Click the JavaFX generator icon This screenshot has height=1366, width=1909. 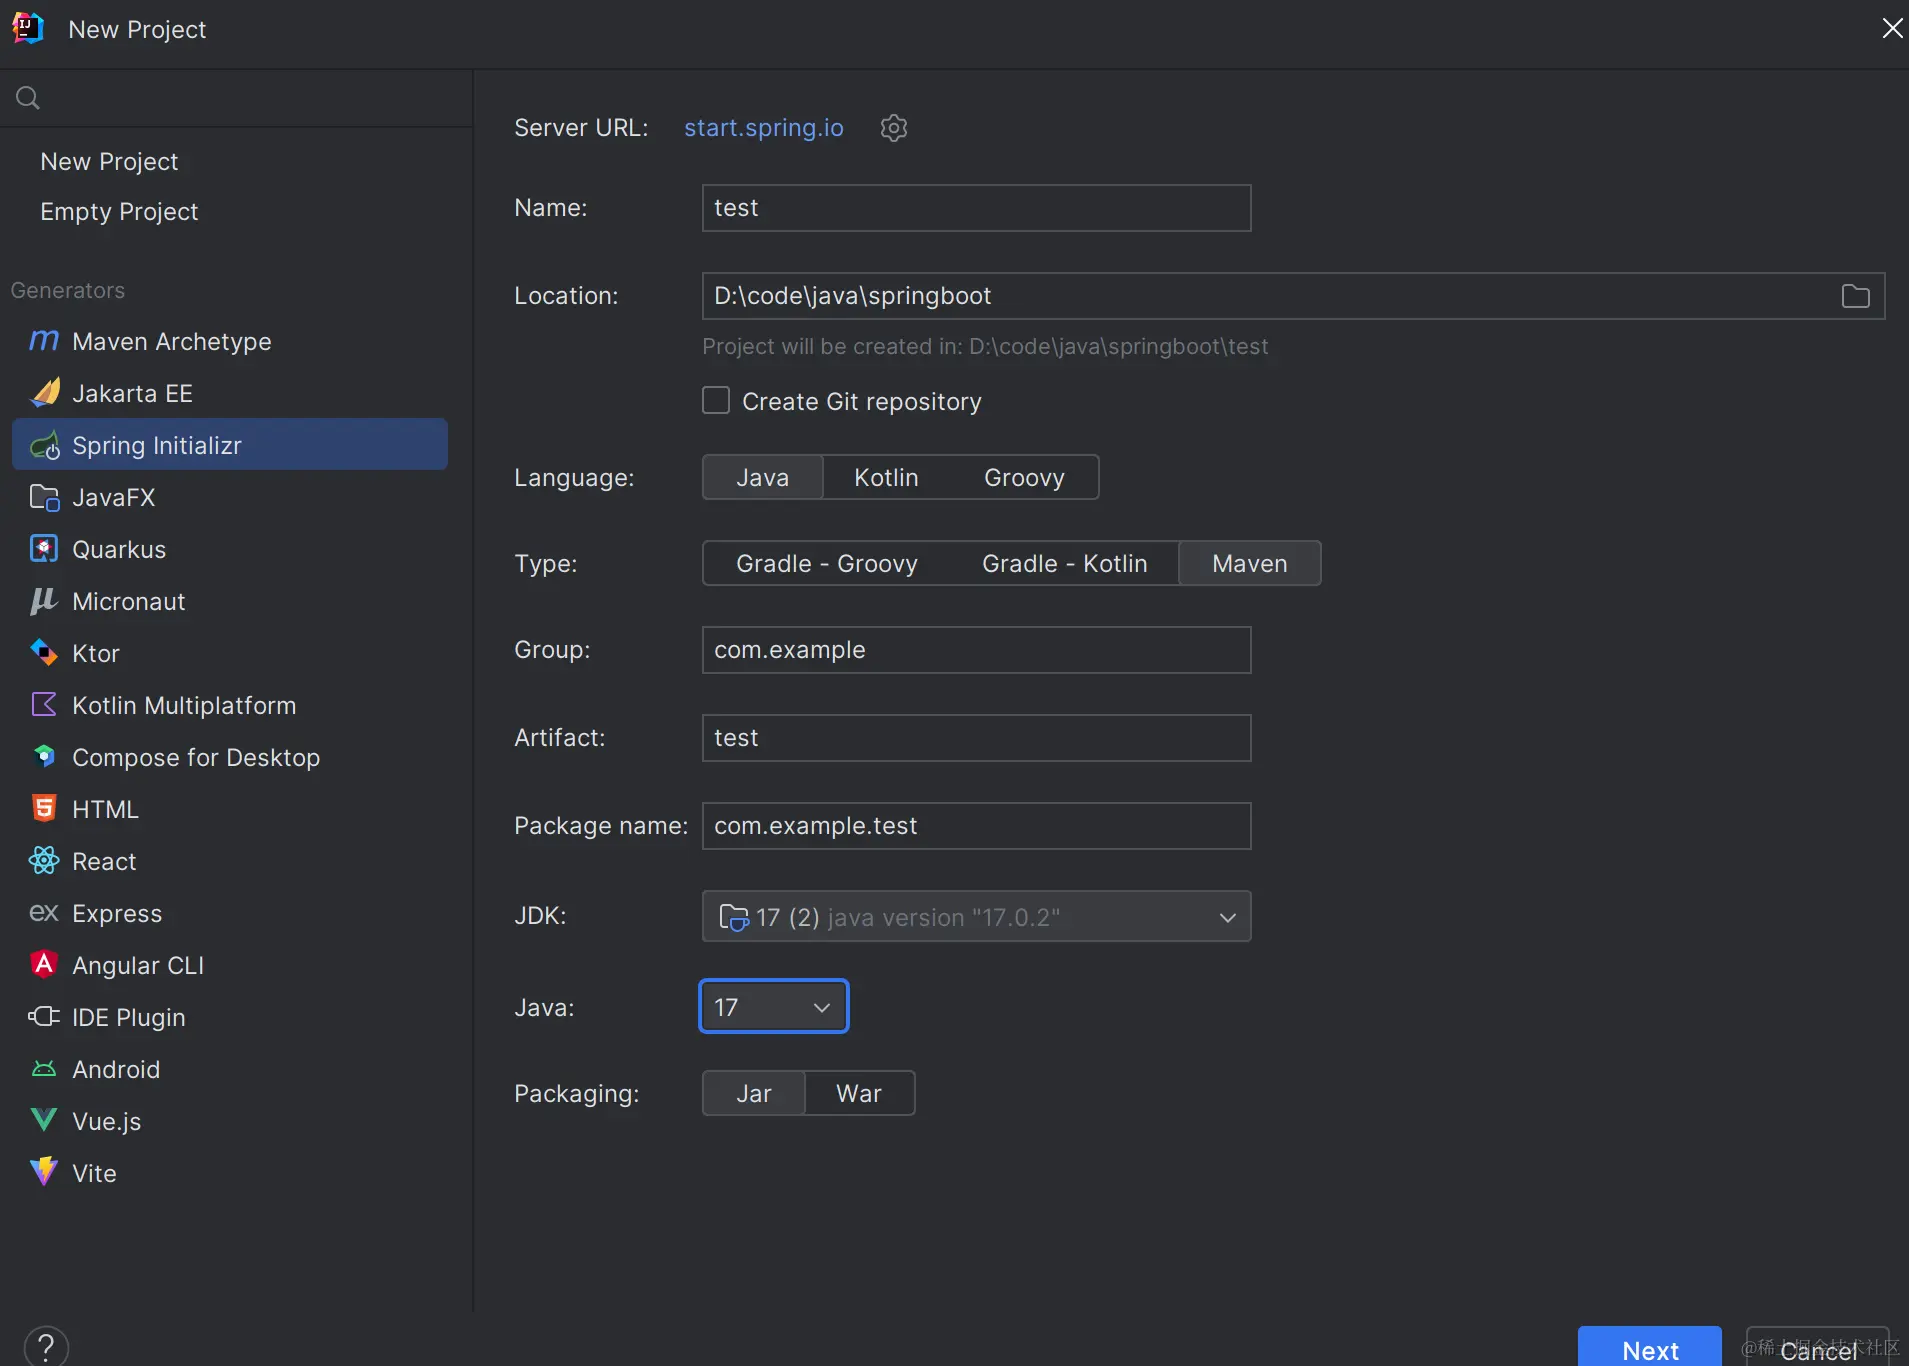tap(44, 497)
